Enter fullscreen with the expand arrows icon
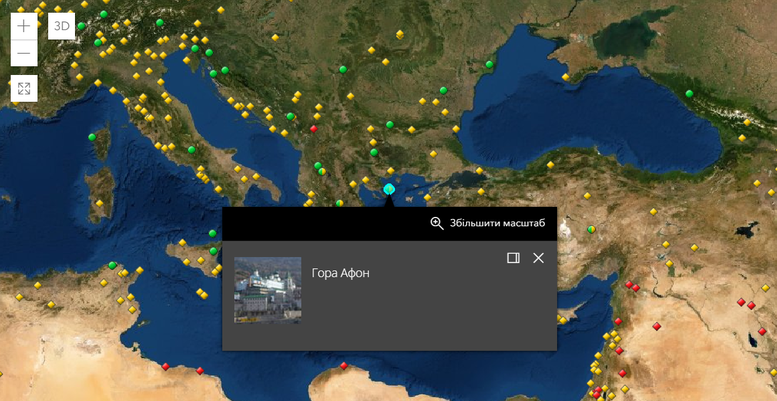777x401 pixels. [x=24, y=89]
